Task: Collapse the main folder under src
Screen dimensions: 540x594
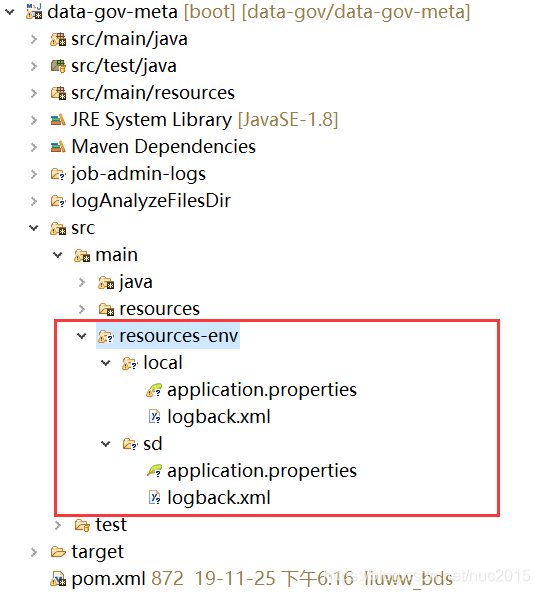Action: pyautogui.click(x=58, y=255)
